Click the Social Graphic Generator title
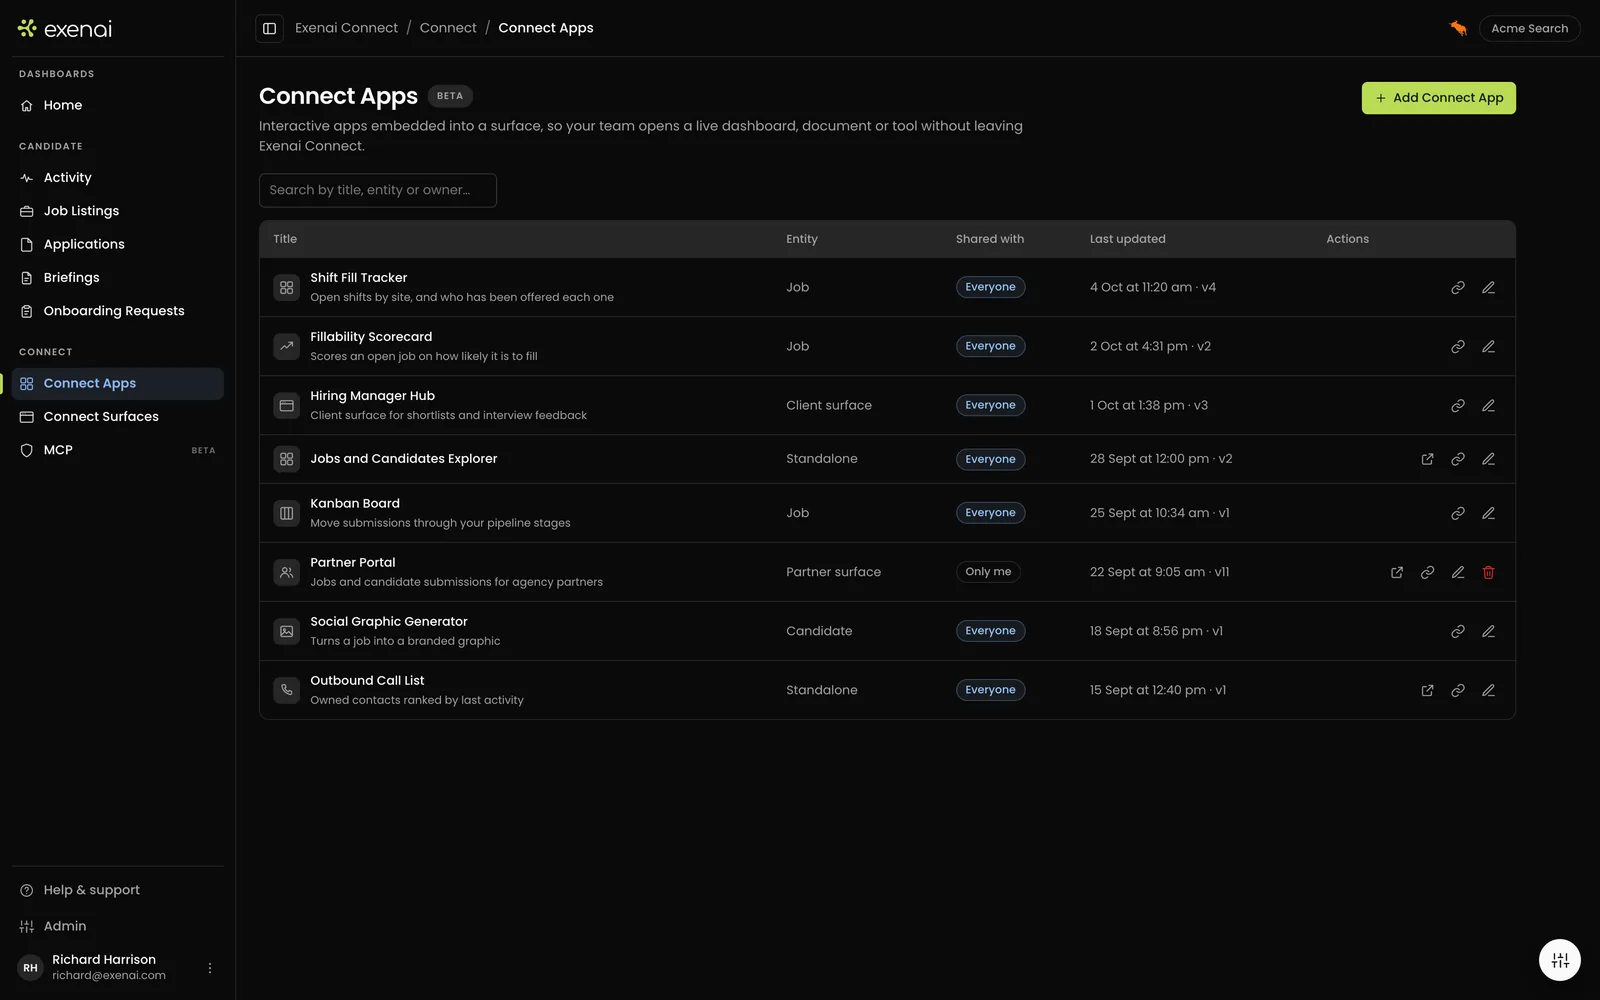The width and height of the screenshot is (1600, 1000). (389, 621)
